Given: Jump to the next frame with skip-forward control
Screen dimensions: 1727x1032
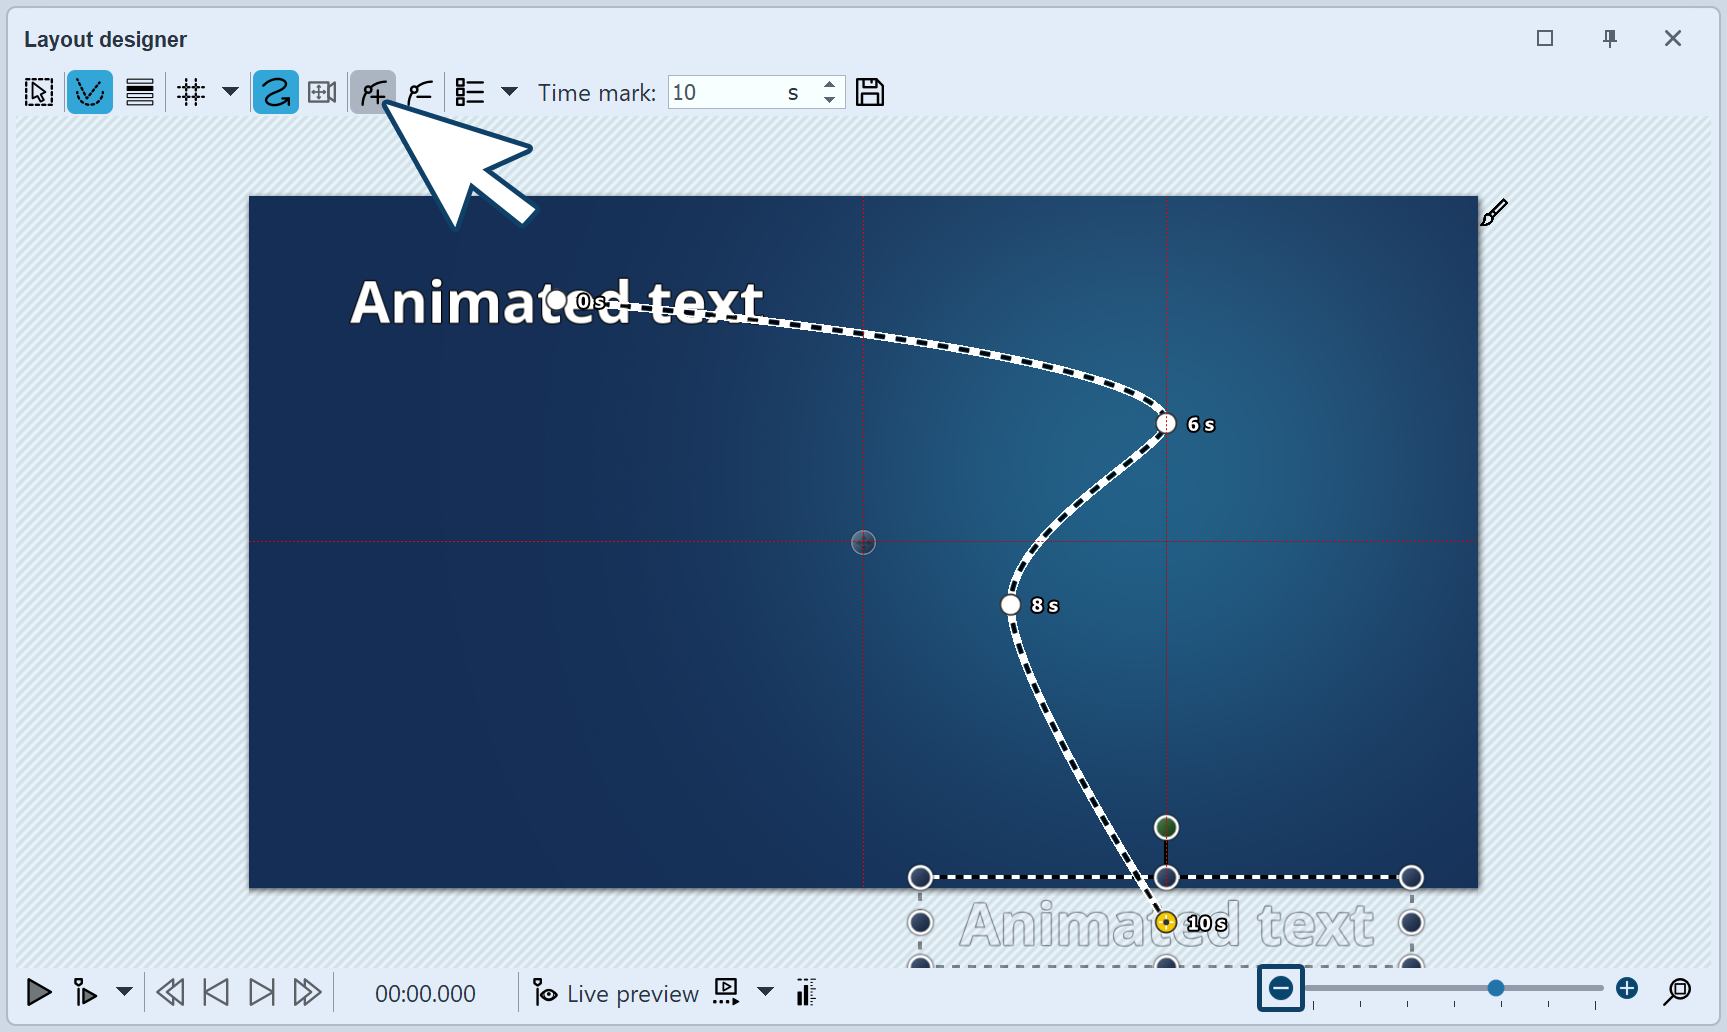Looking at the screenshot, I should pyautogui.click(x=261, y=992).
